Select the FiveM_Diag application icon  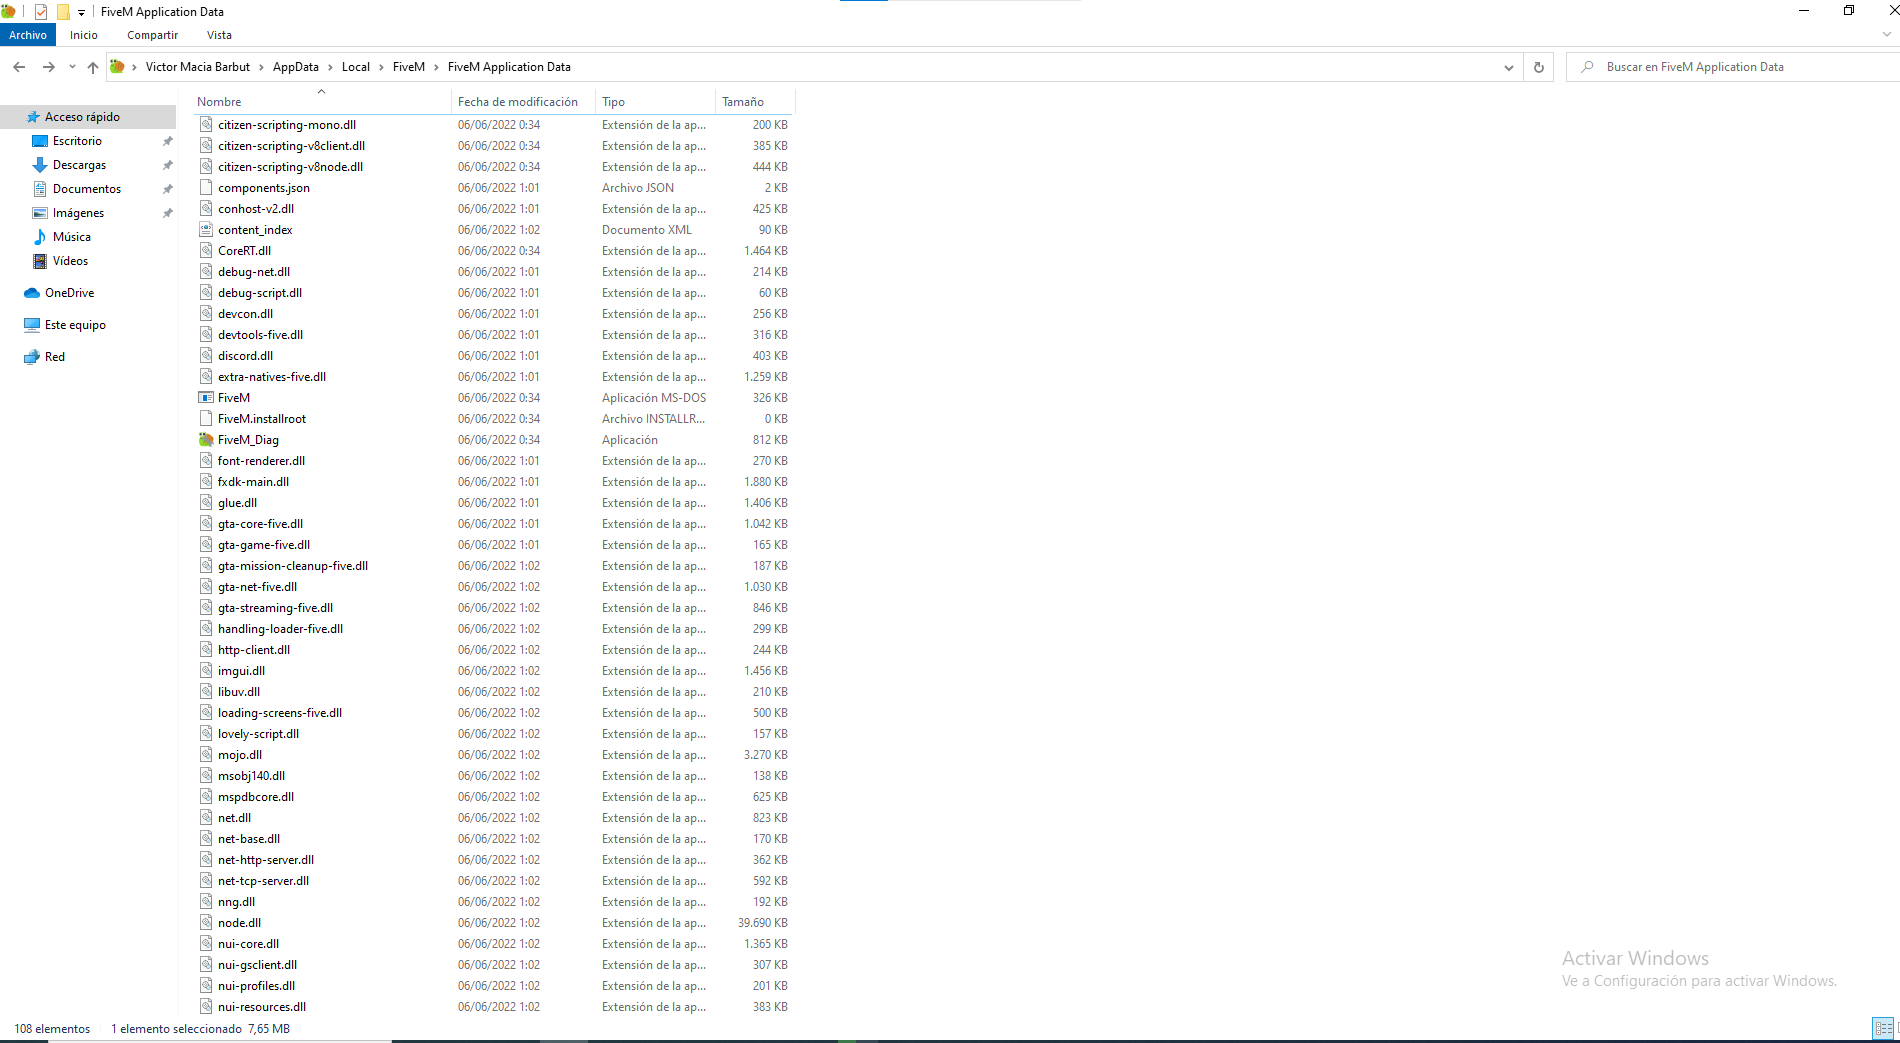pos(206,440)
